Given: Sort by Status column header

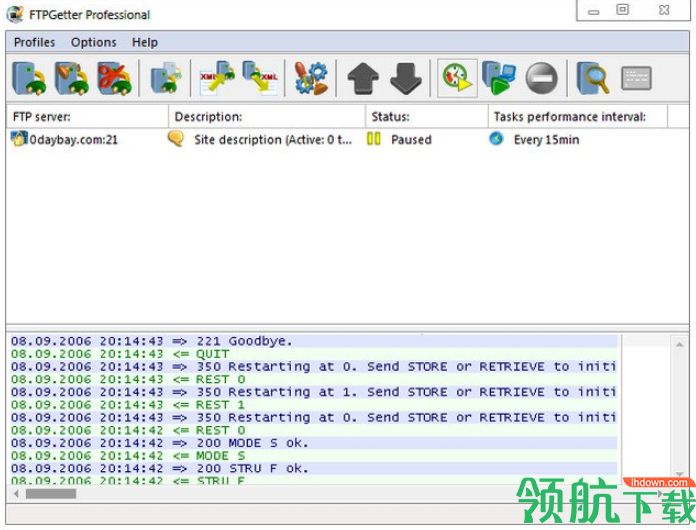Looking at the screenshot, I should click(427, 117).
